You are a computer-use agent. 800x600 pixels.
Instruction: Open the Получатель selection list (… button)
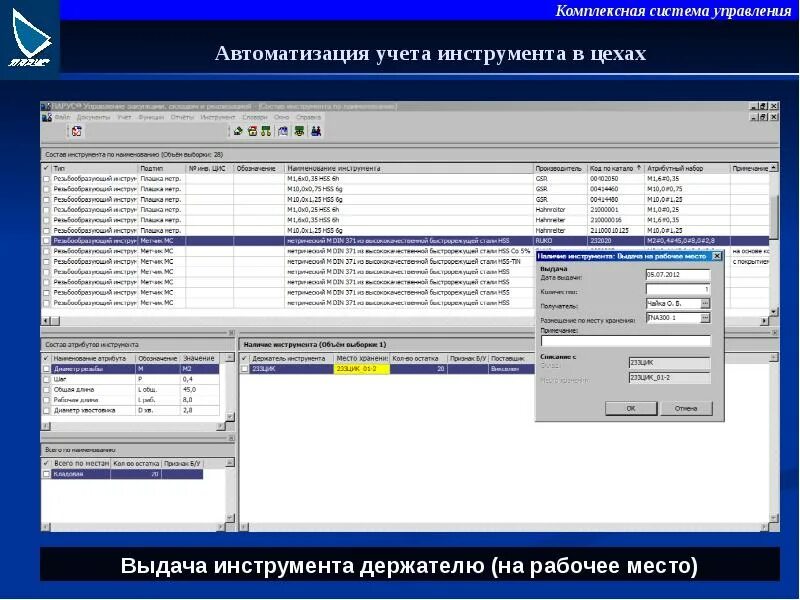coord(705,304)
